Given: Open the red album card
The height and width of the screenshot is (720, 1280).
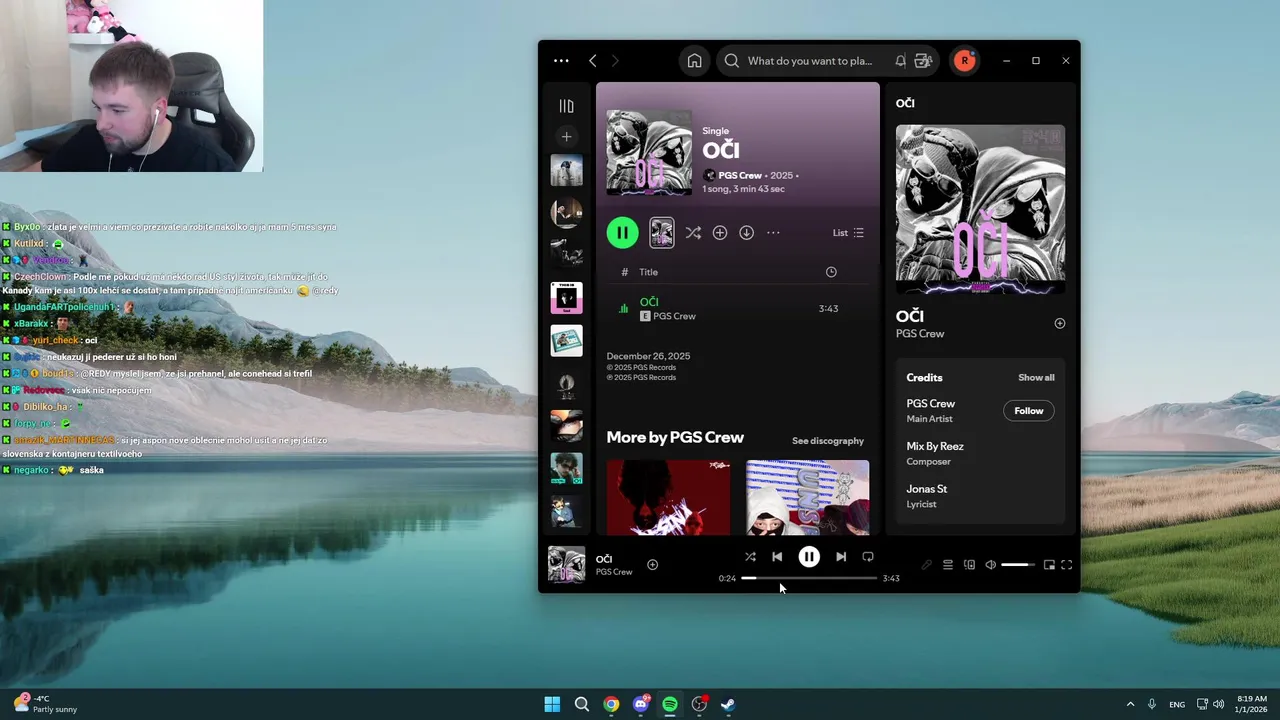Looking at the screenshot, I should click(669, 497).
